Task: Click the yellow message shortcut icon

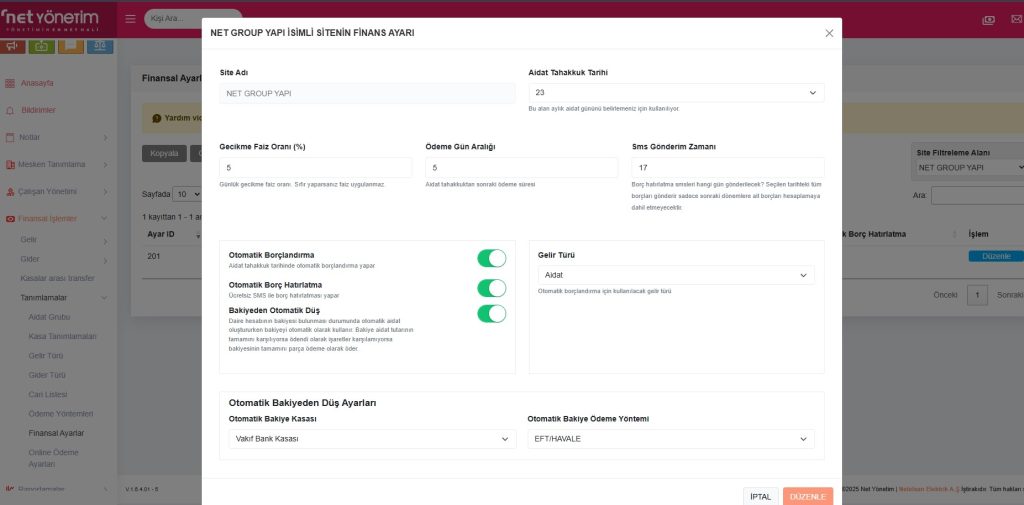Action: coord(70,45)
